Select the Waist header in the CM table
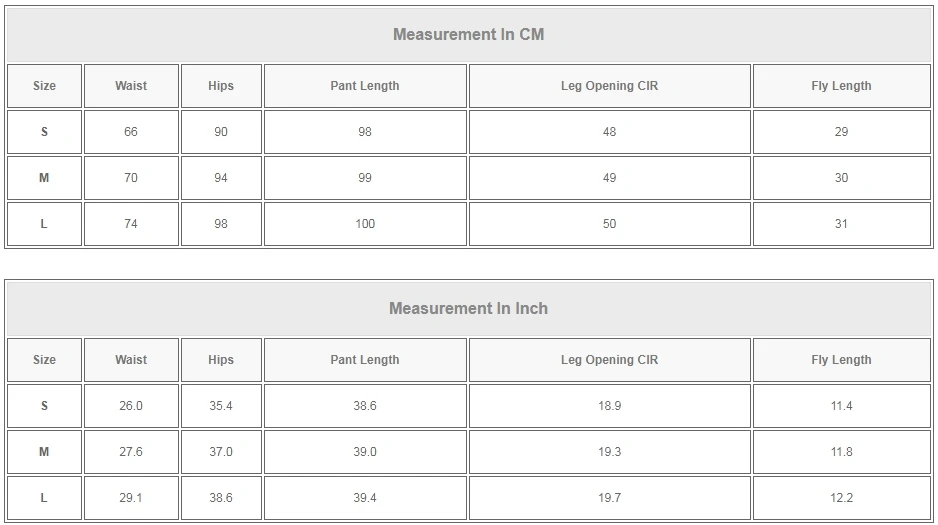The width and height of the screenshot is (938, 525). (x=131, y=86)
